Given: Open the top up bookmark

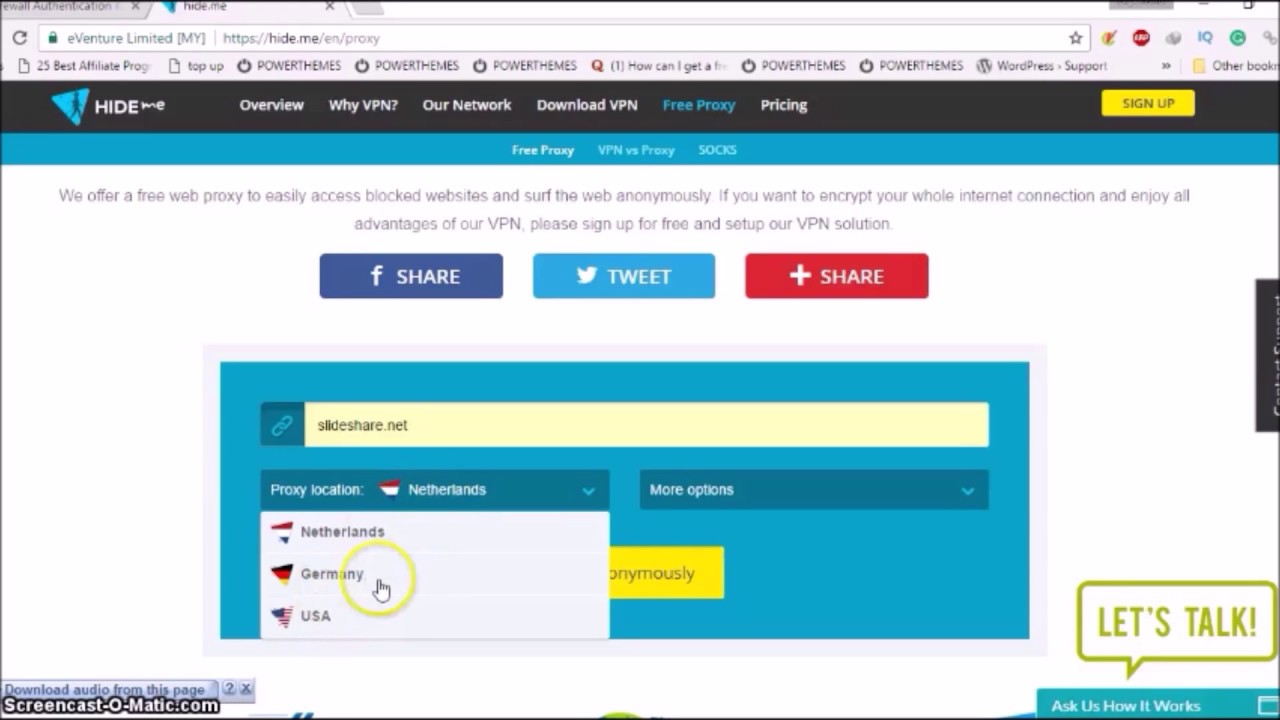Looking at the screenshot, I should [x=196, y=66].
